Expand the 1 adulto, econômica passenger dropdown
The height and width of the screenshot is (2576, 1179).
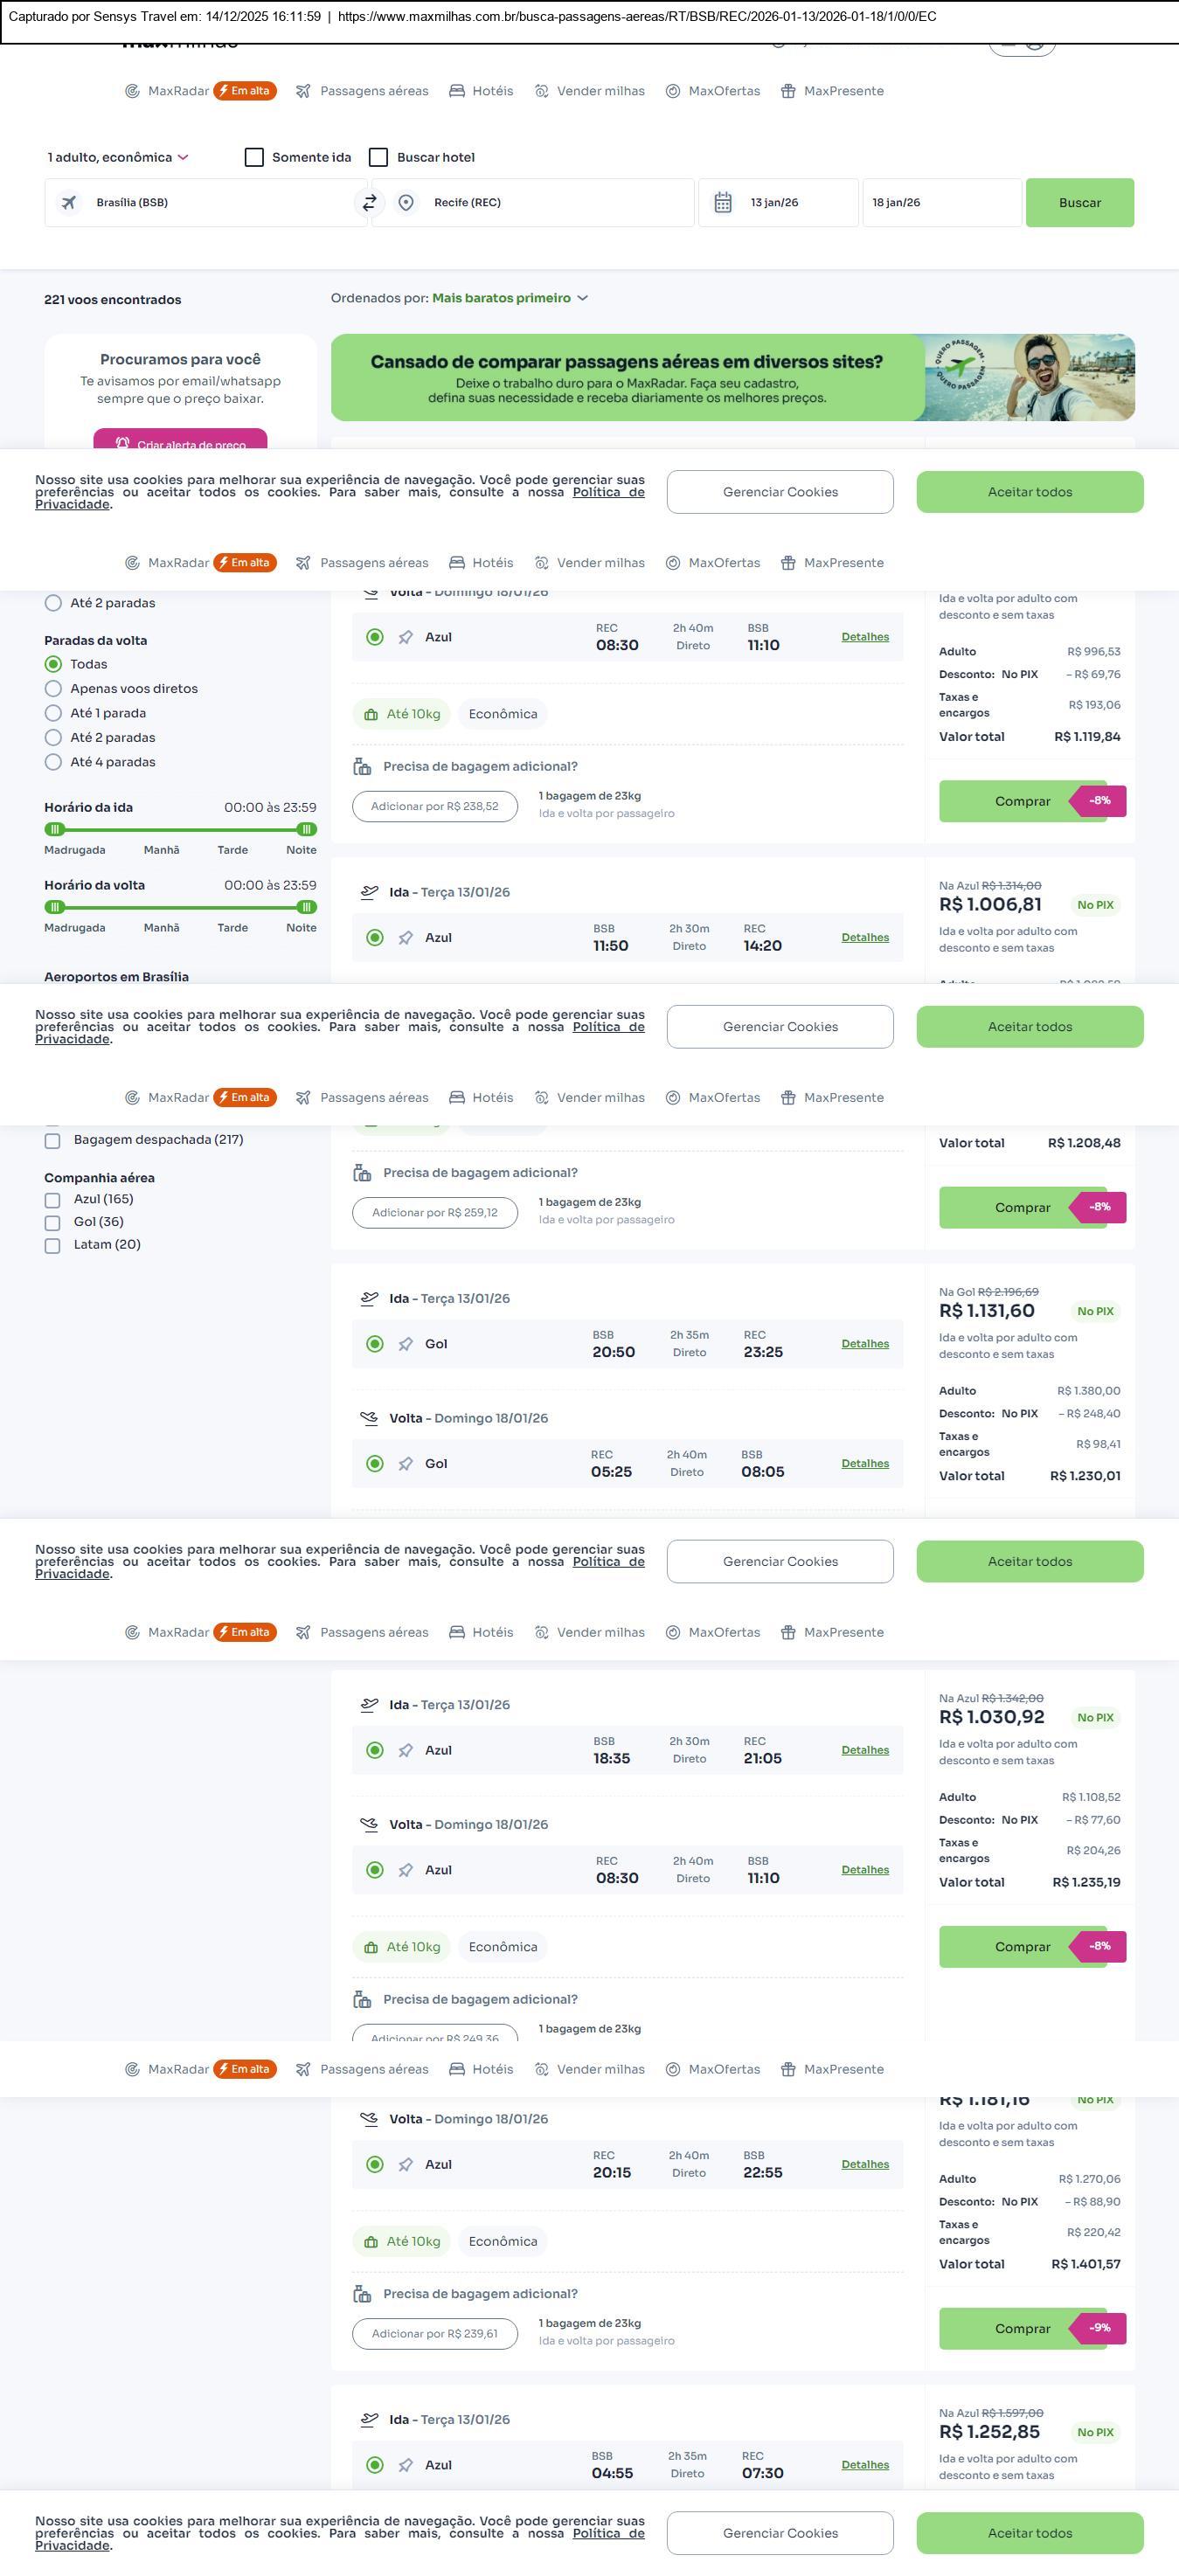point(118,157)
